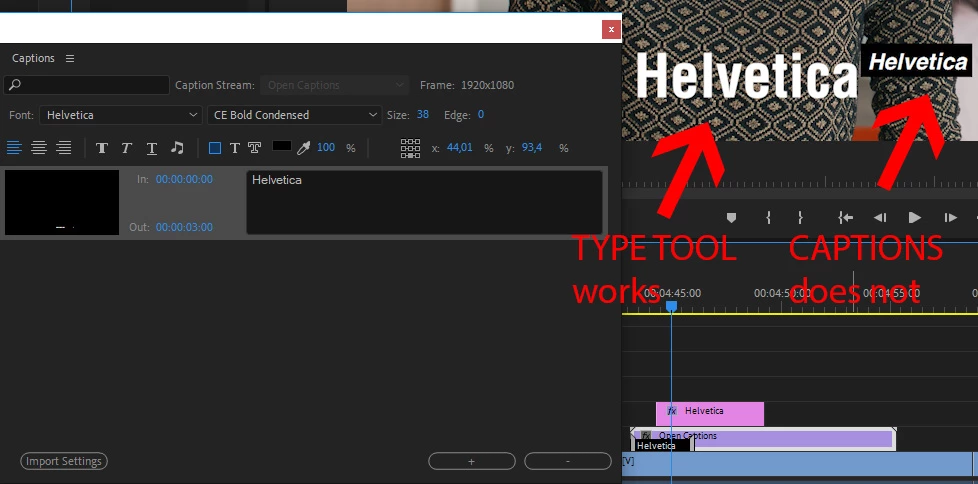This screenshot has width=978, height=484.
Task: Open the Helvetica font family dropdown
Action: pos(120,115)
